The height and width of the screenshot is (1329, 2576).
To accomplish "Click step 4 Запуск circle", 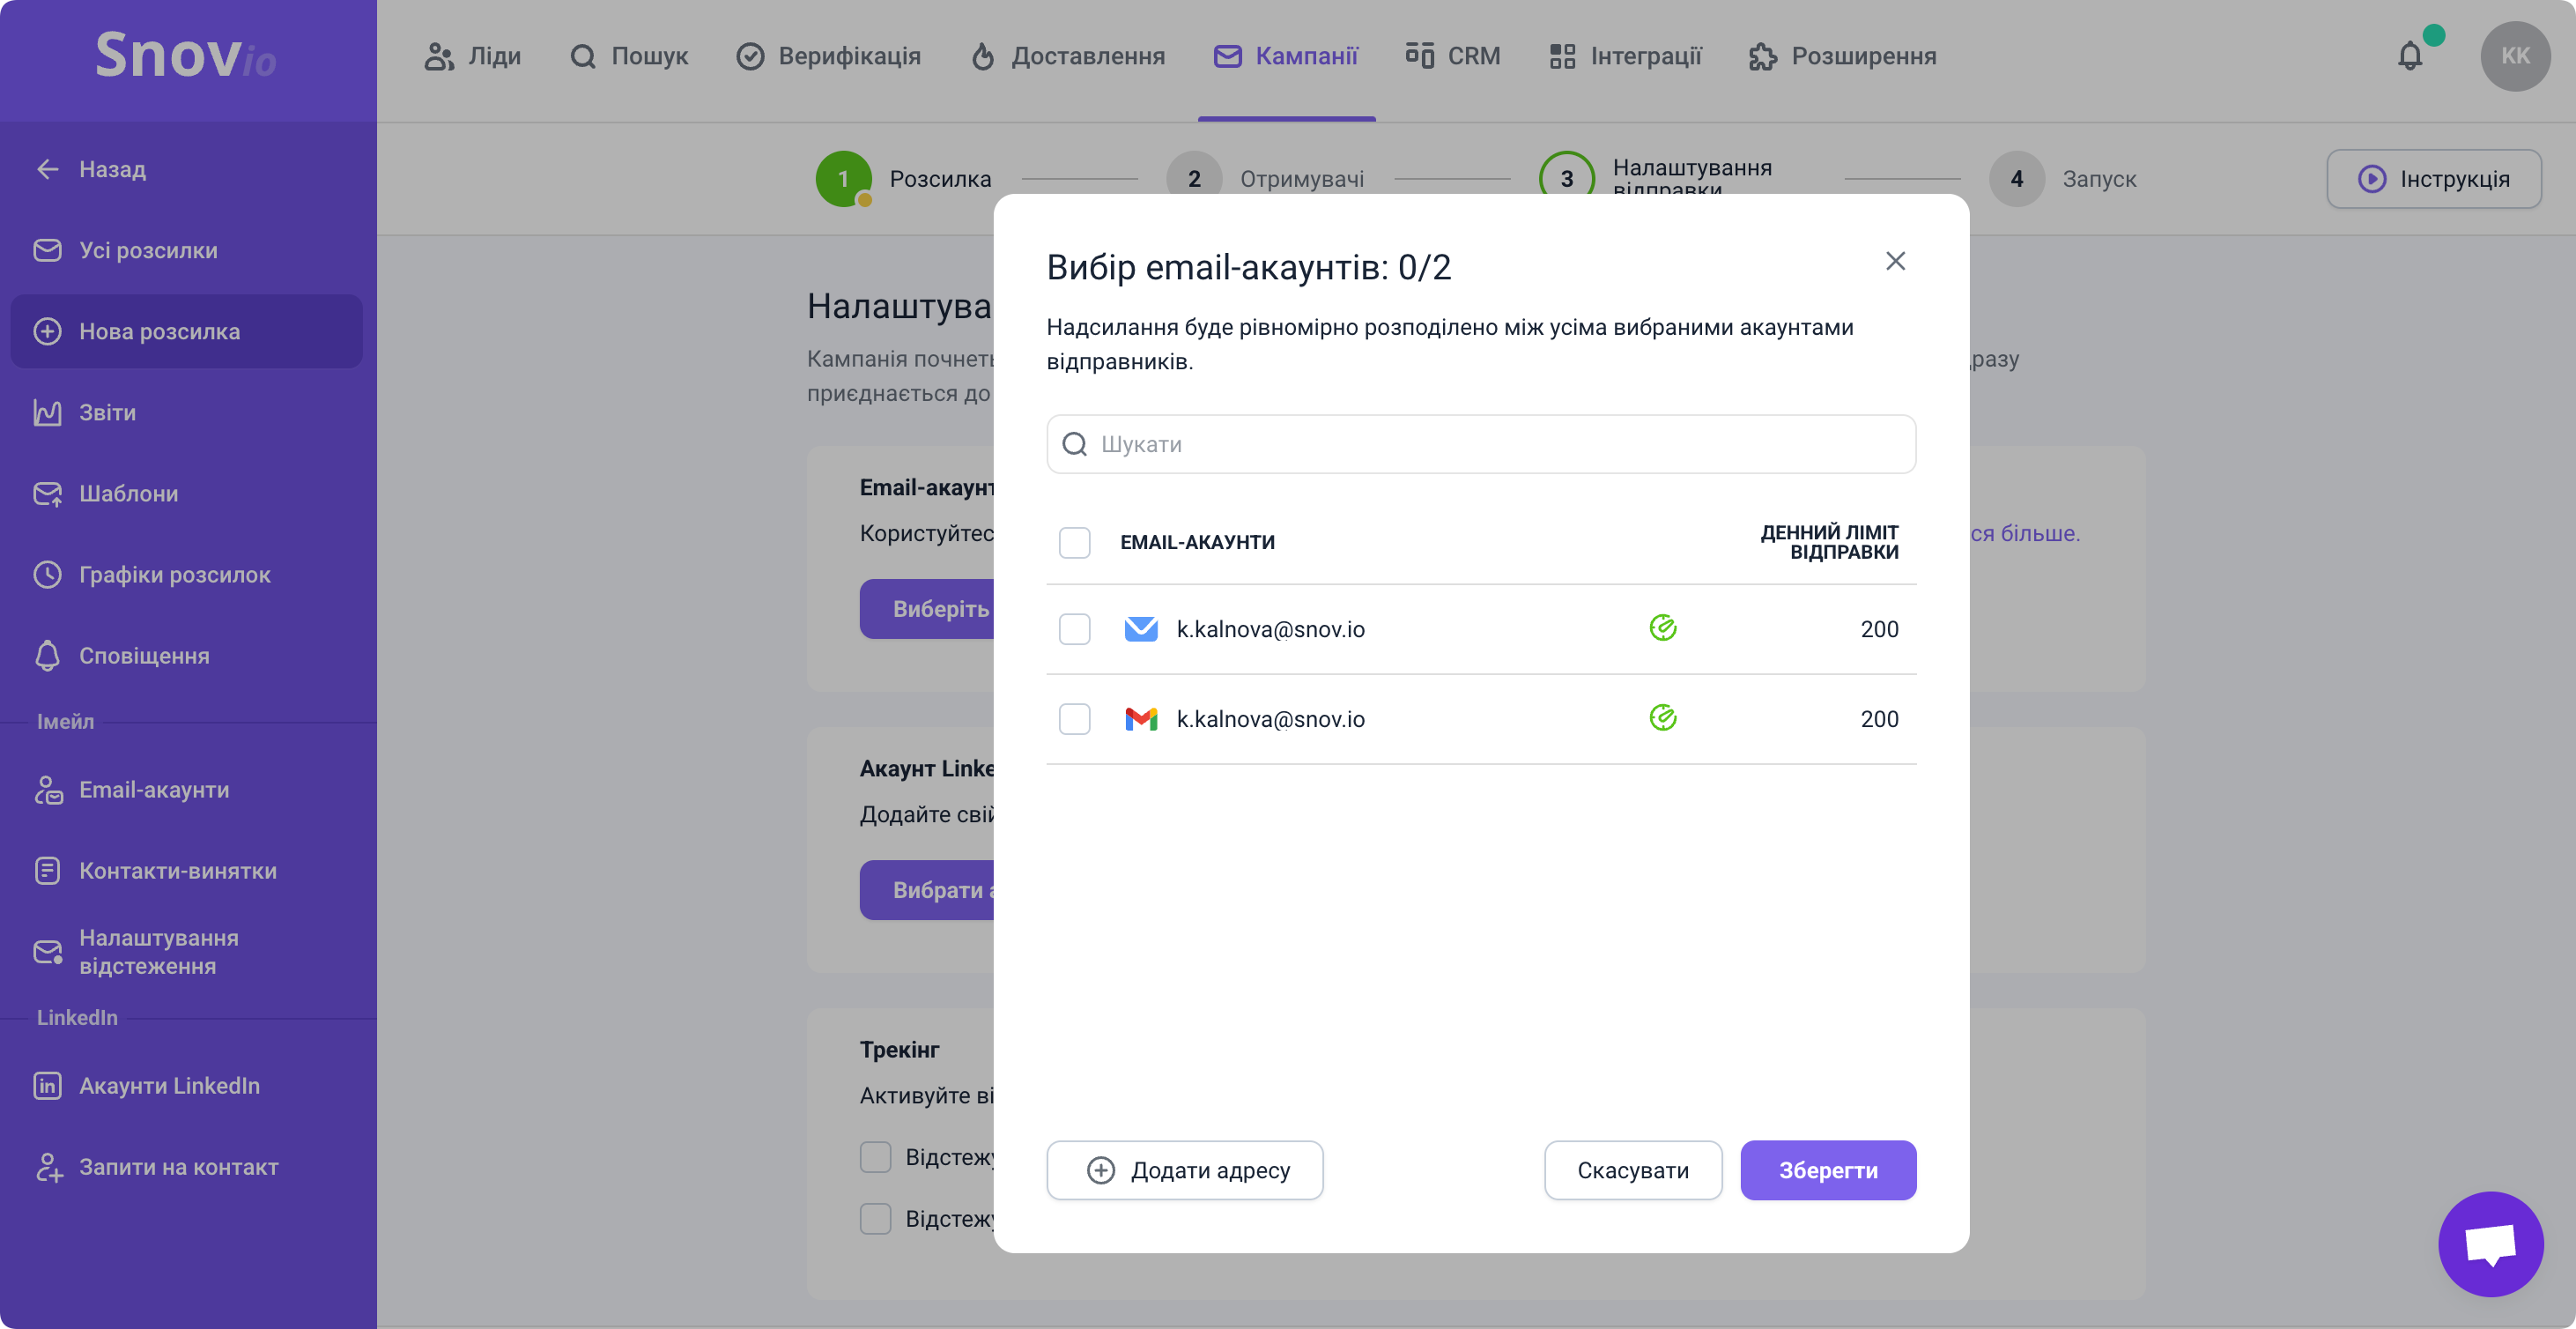I will [x=2017, y=179].
